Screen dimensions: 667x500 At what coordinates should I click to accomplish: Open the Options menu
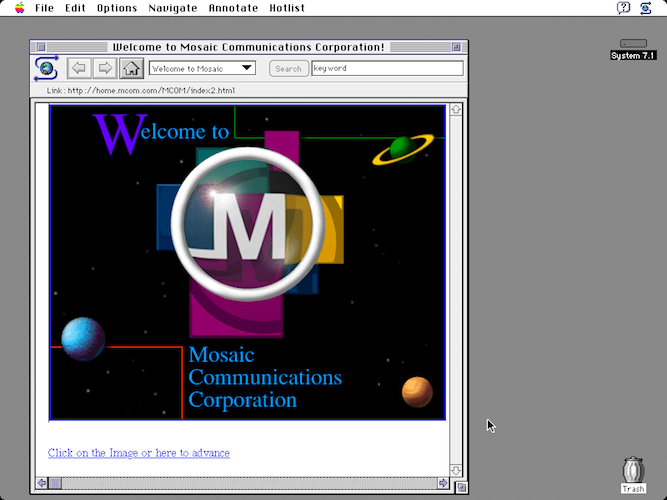[x=117, y=8]
